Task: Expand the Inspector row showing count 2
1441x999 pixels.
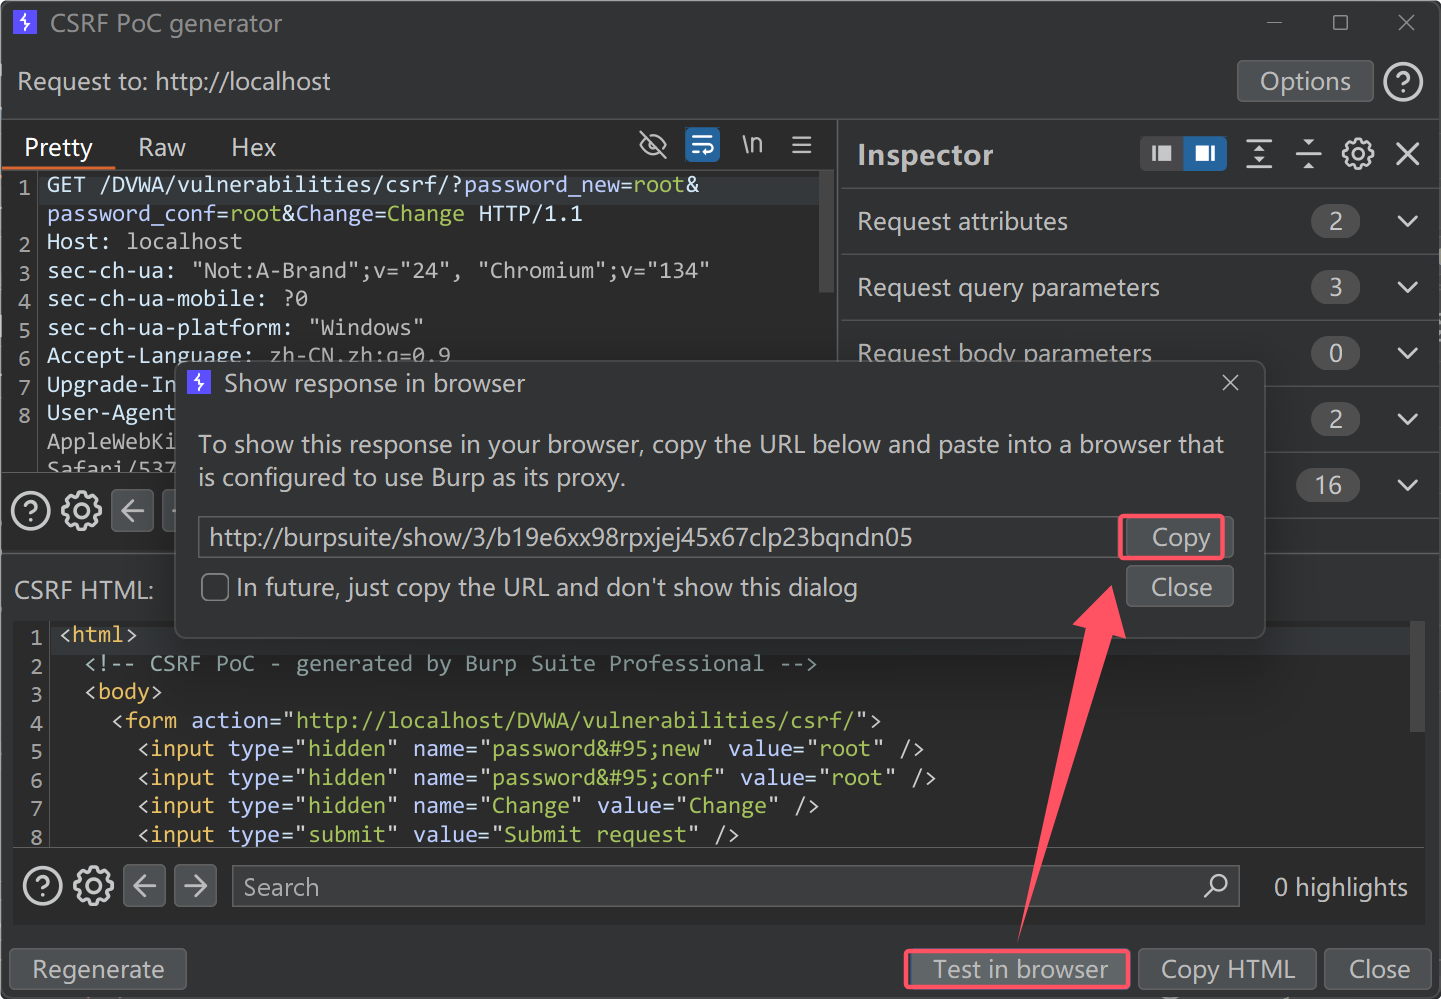Action: click(1407, 419)
